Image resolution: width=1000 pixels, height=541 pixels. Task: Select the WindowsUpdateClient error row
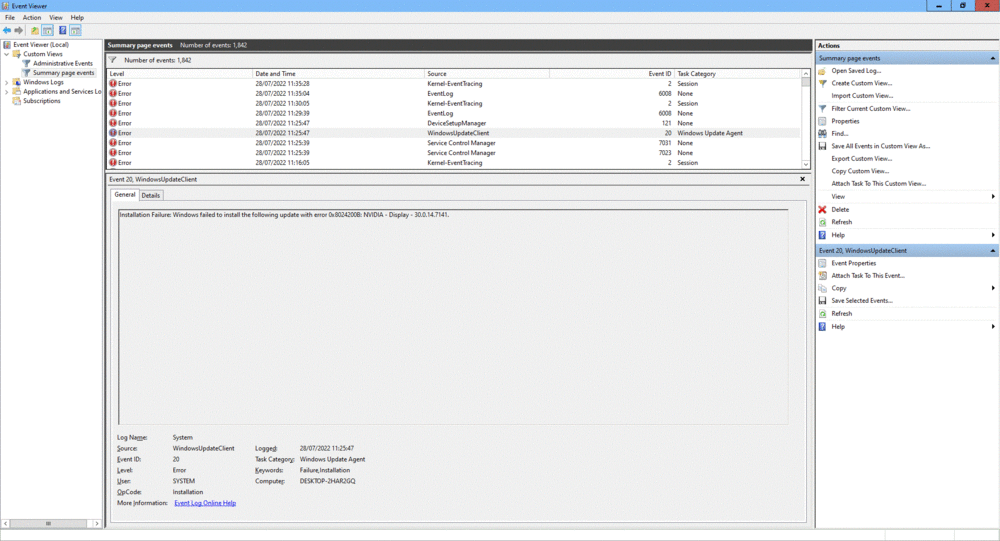[x=453, y=133]
